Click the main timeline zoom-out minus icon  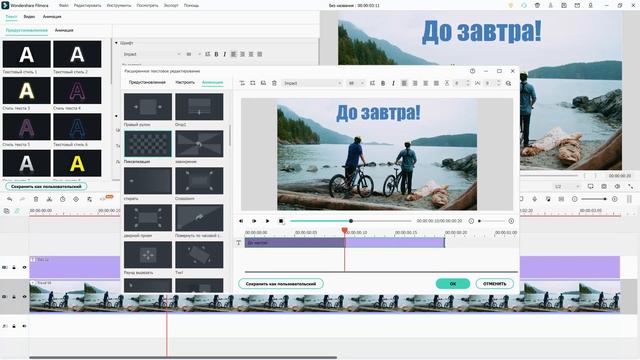click(x=575, y=199)
